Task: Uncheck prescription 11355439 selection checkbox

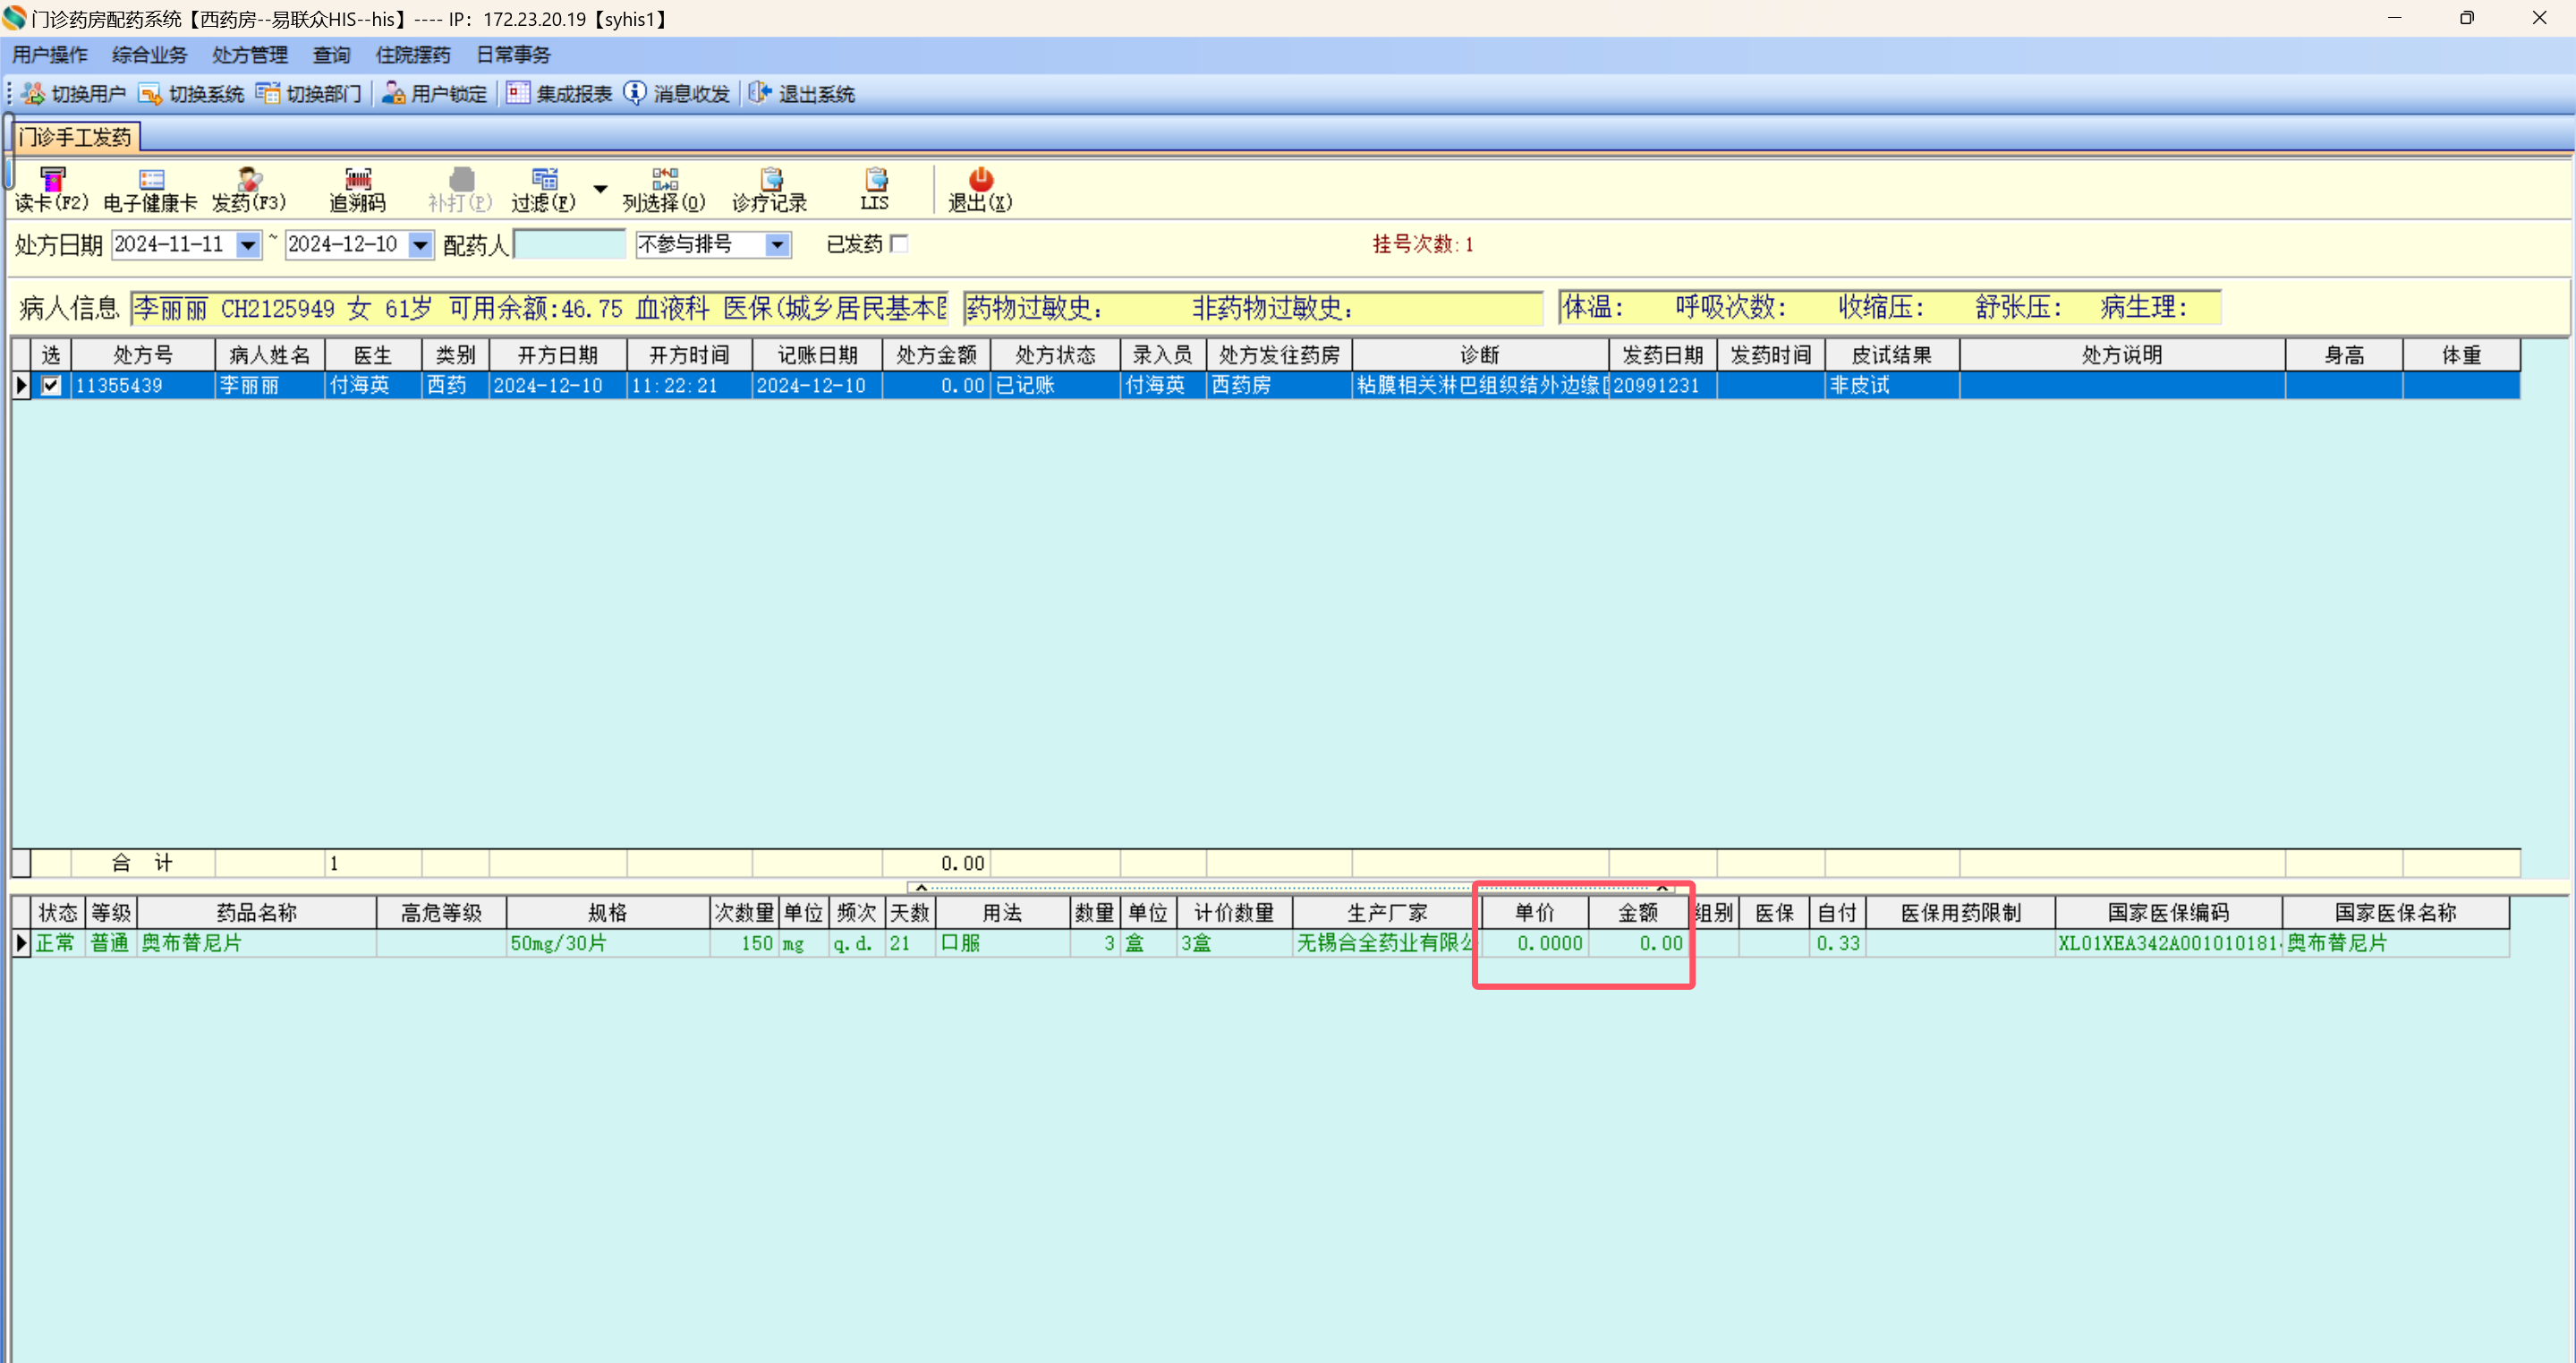Action: tap(51, 385)
